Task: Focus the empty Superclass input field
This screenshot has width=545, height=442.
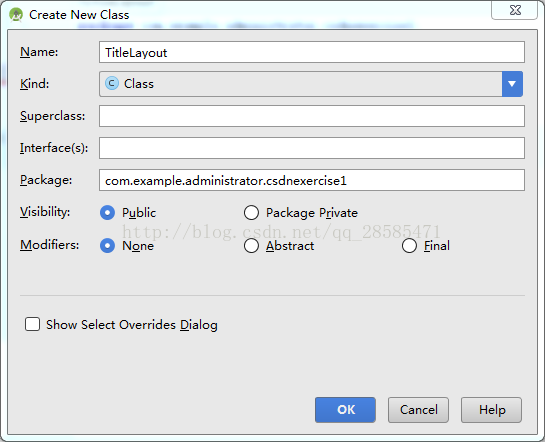Action: coord(312,116)
